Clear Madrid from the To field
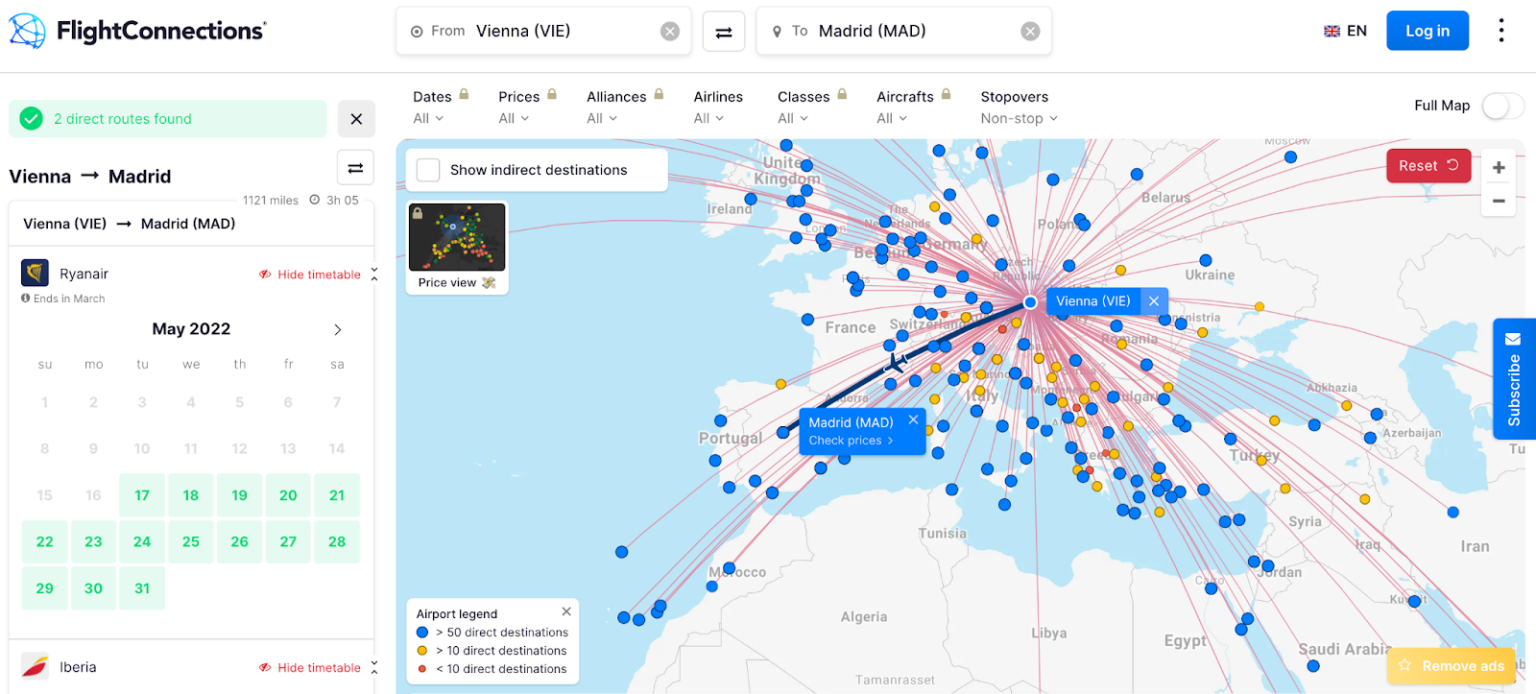Screen dimensions: 1536x694 point(1029,30)
